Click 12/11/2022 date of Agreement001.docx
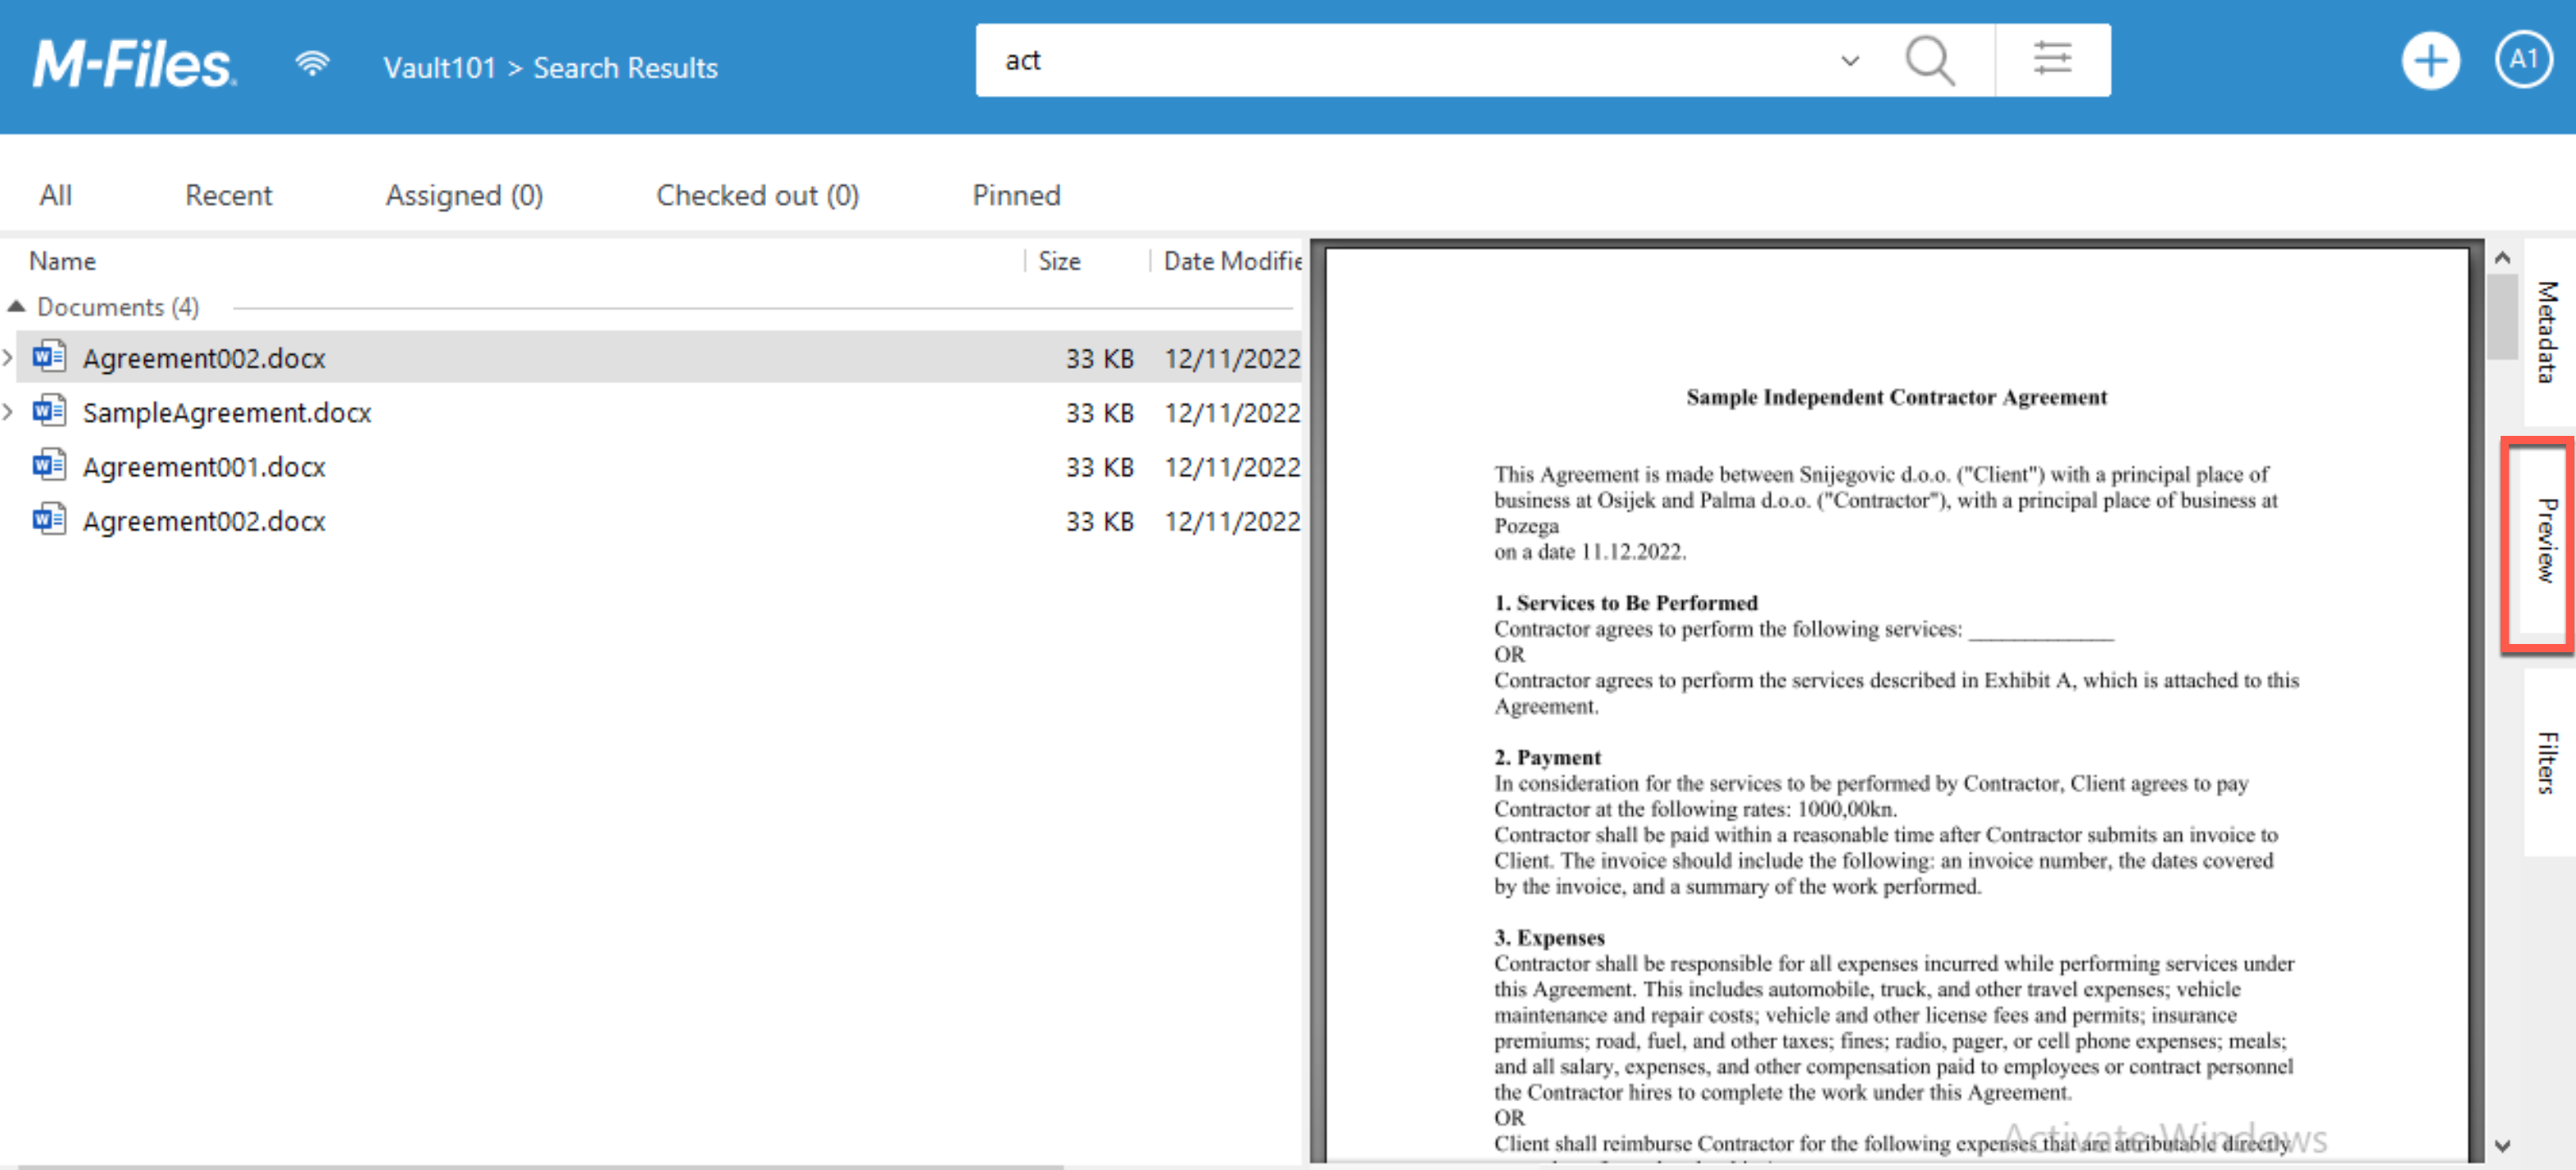 1232,466
